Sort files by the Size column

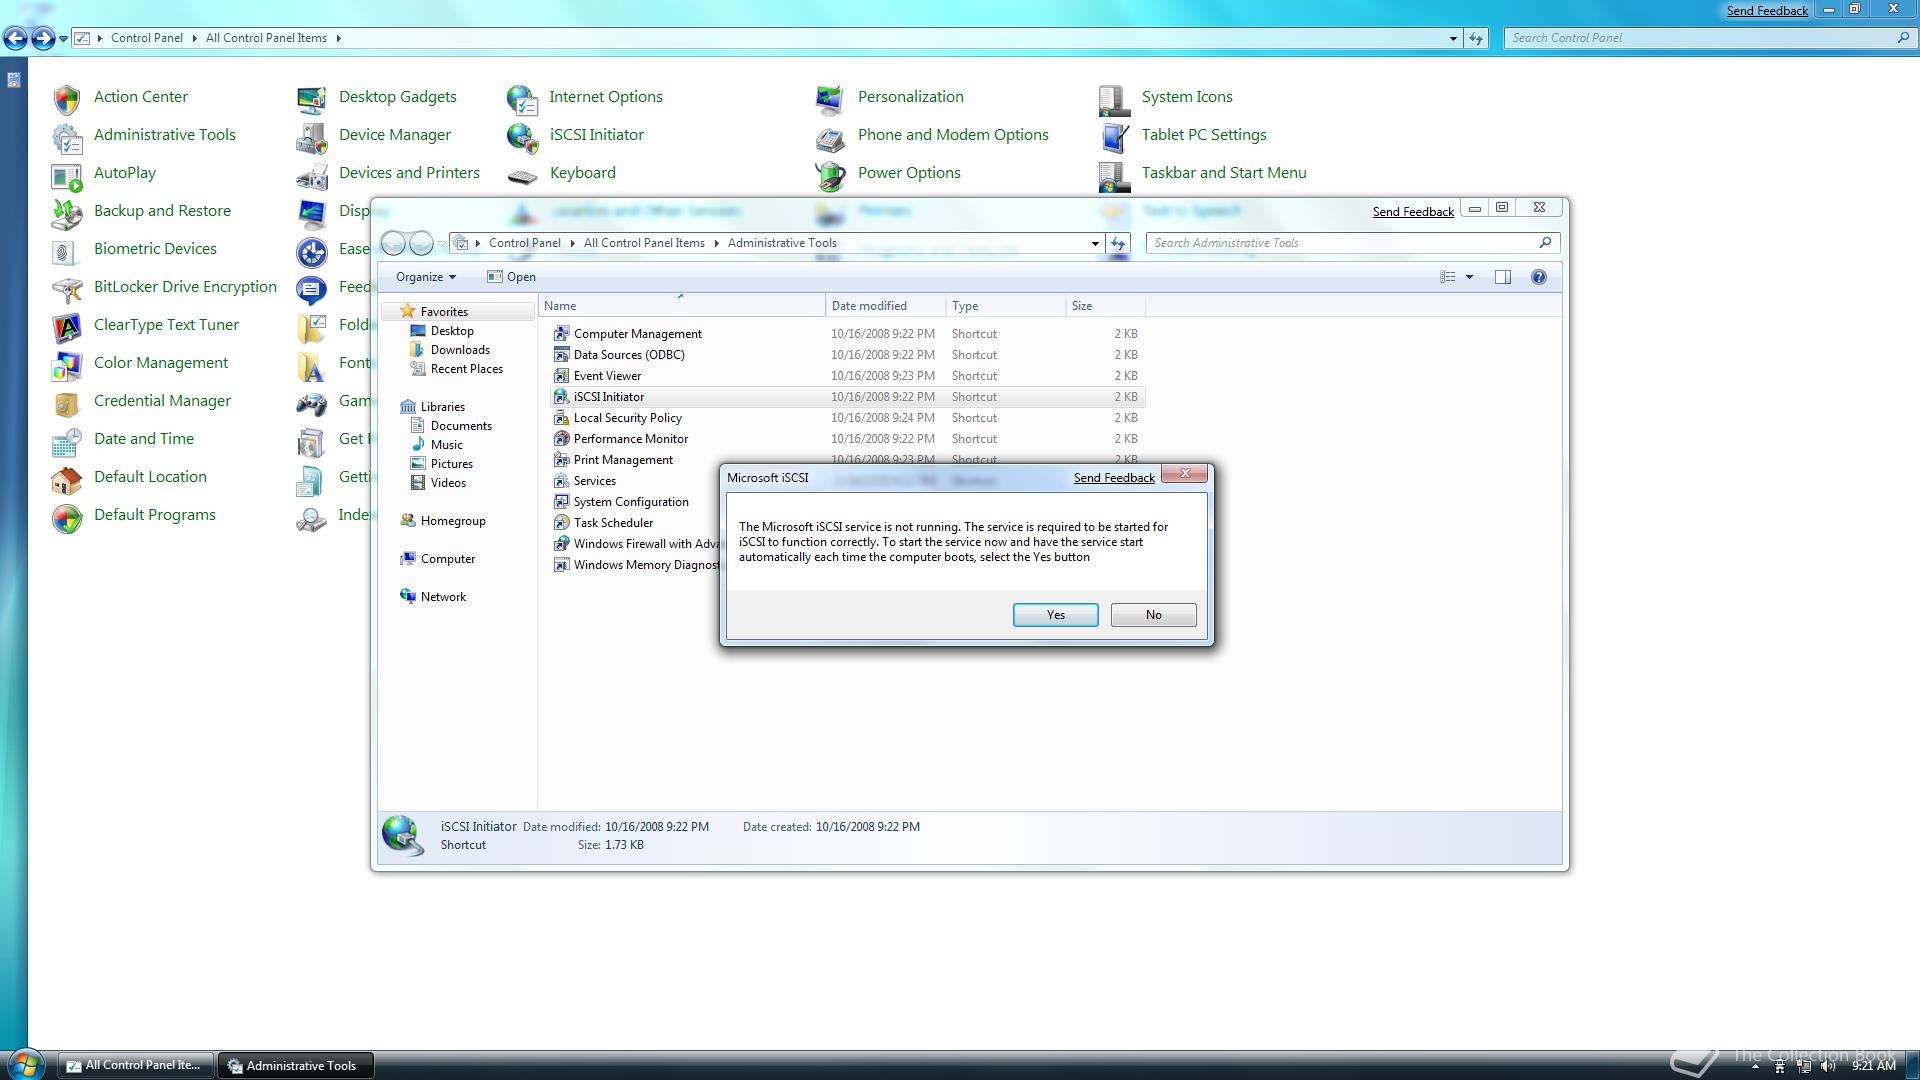[x=1105, y=306]
